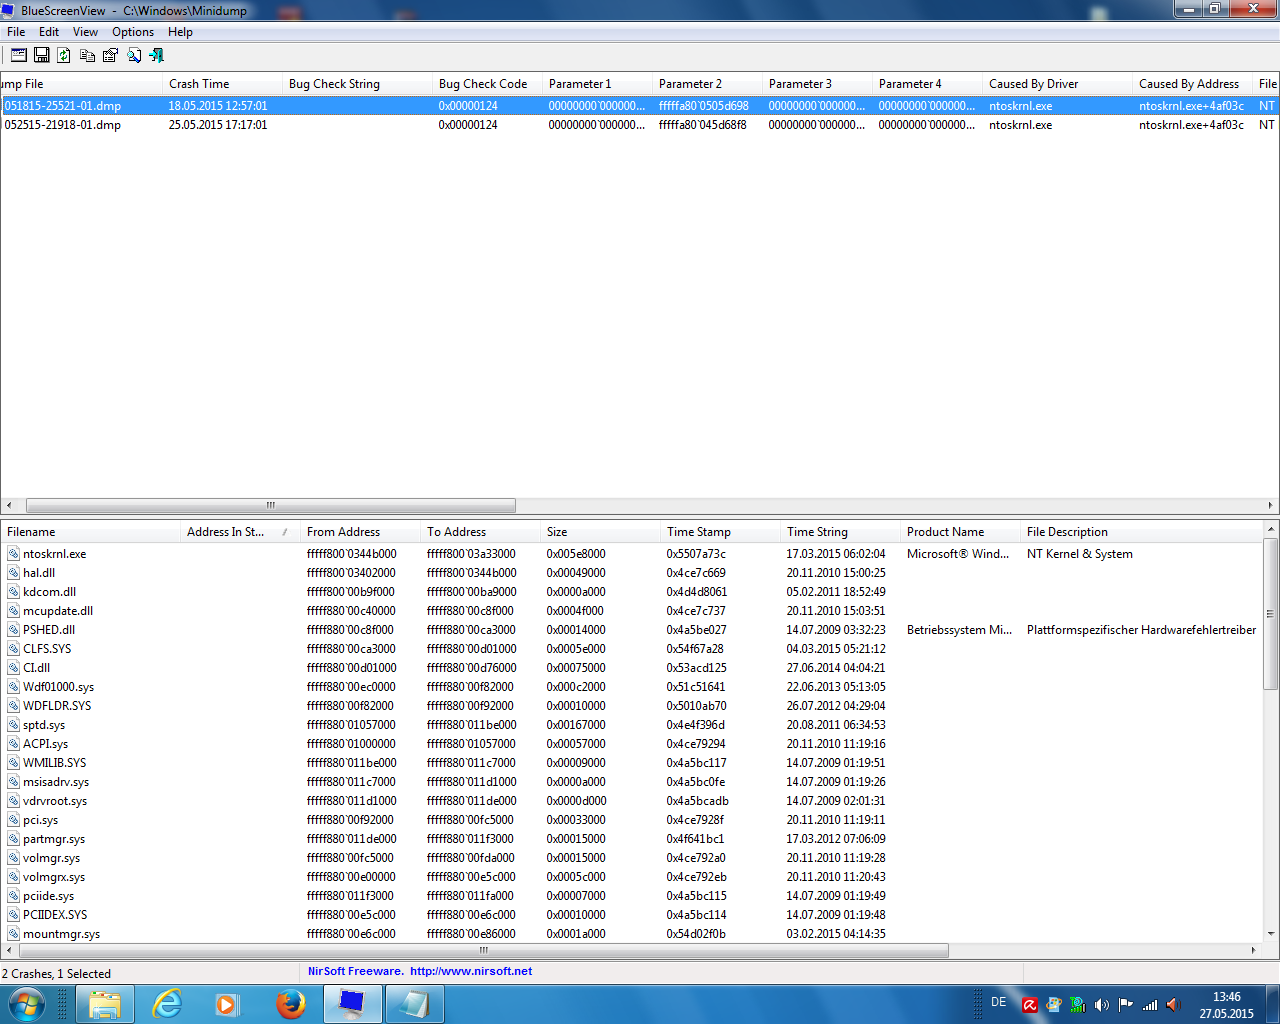
Task: Sort by Caused By Address column
Action: pyautogui.click(x=1192, y=84)
